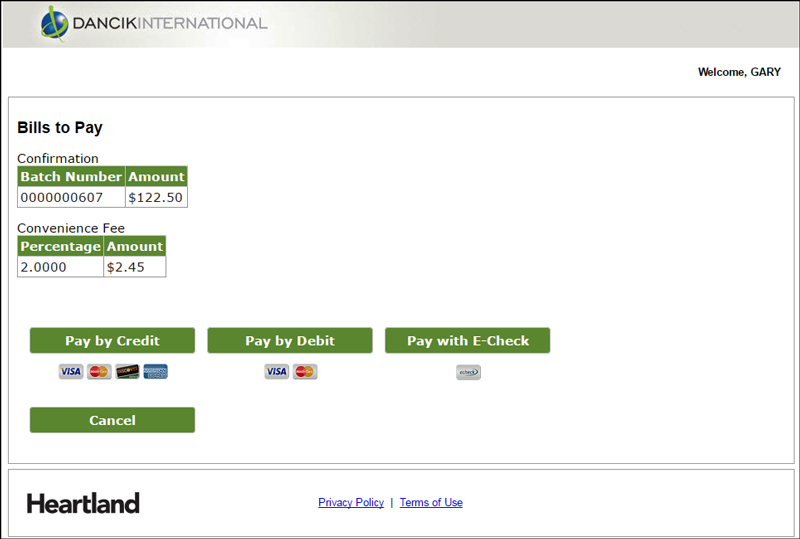Screen dimensions: 800x539
Task: Click the American Express card icon
Action: tap(156, 372)
